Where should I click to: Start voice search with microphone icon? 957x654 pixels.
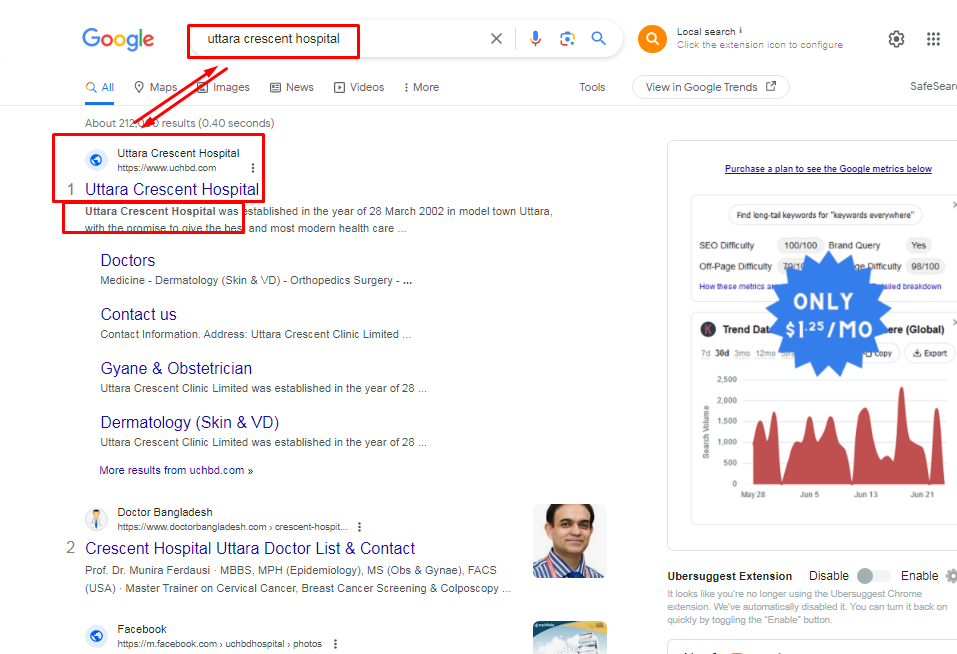pyautogui.click(x=535, y=38)
